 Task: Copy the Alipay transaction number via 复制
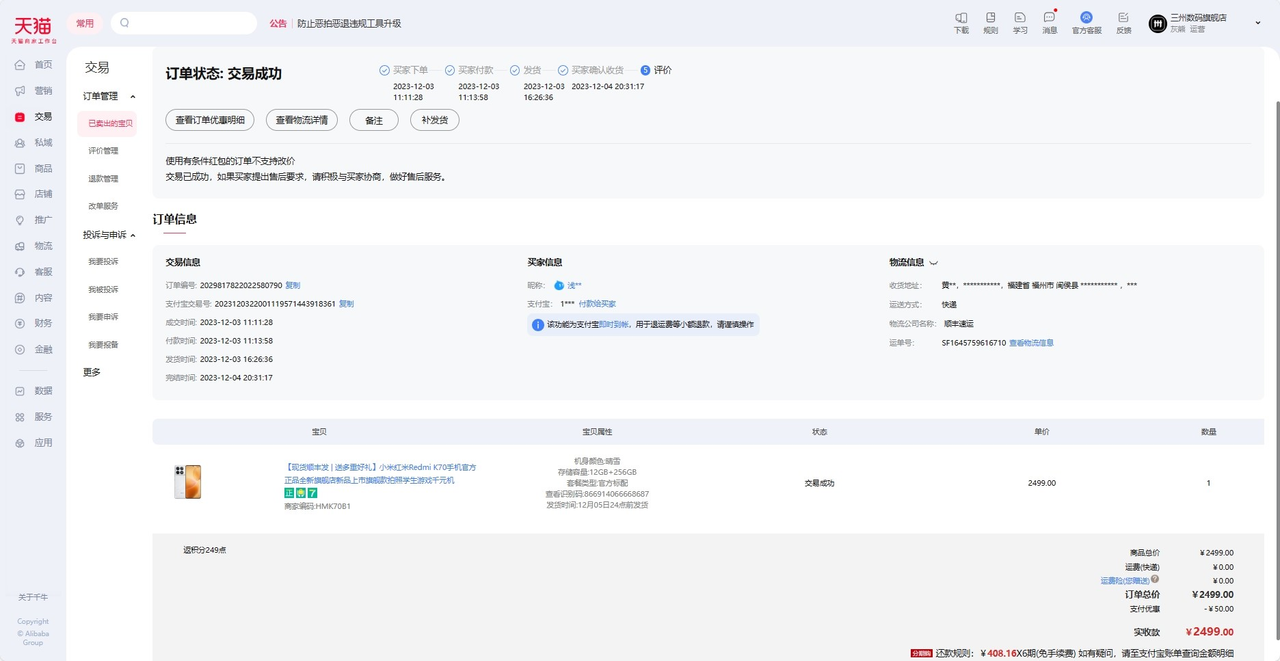[x=346, y=304]
